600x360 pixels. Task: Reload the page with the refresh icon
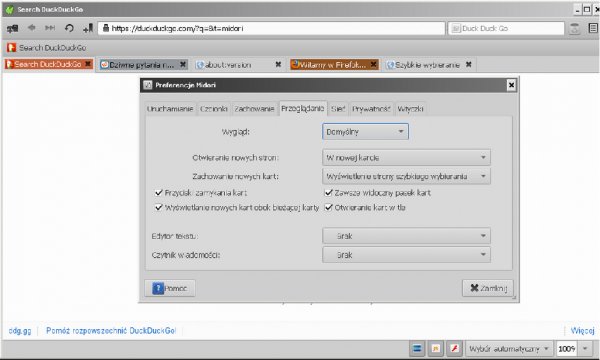point(69,28)
